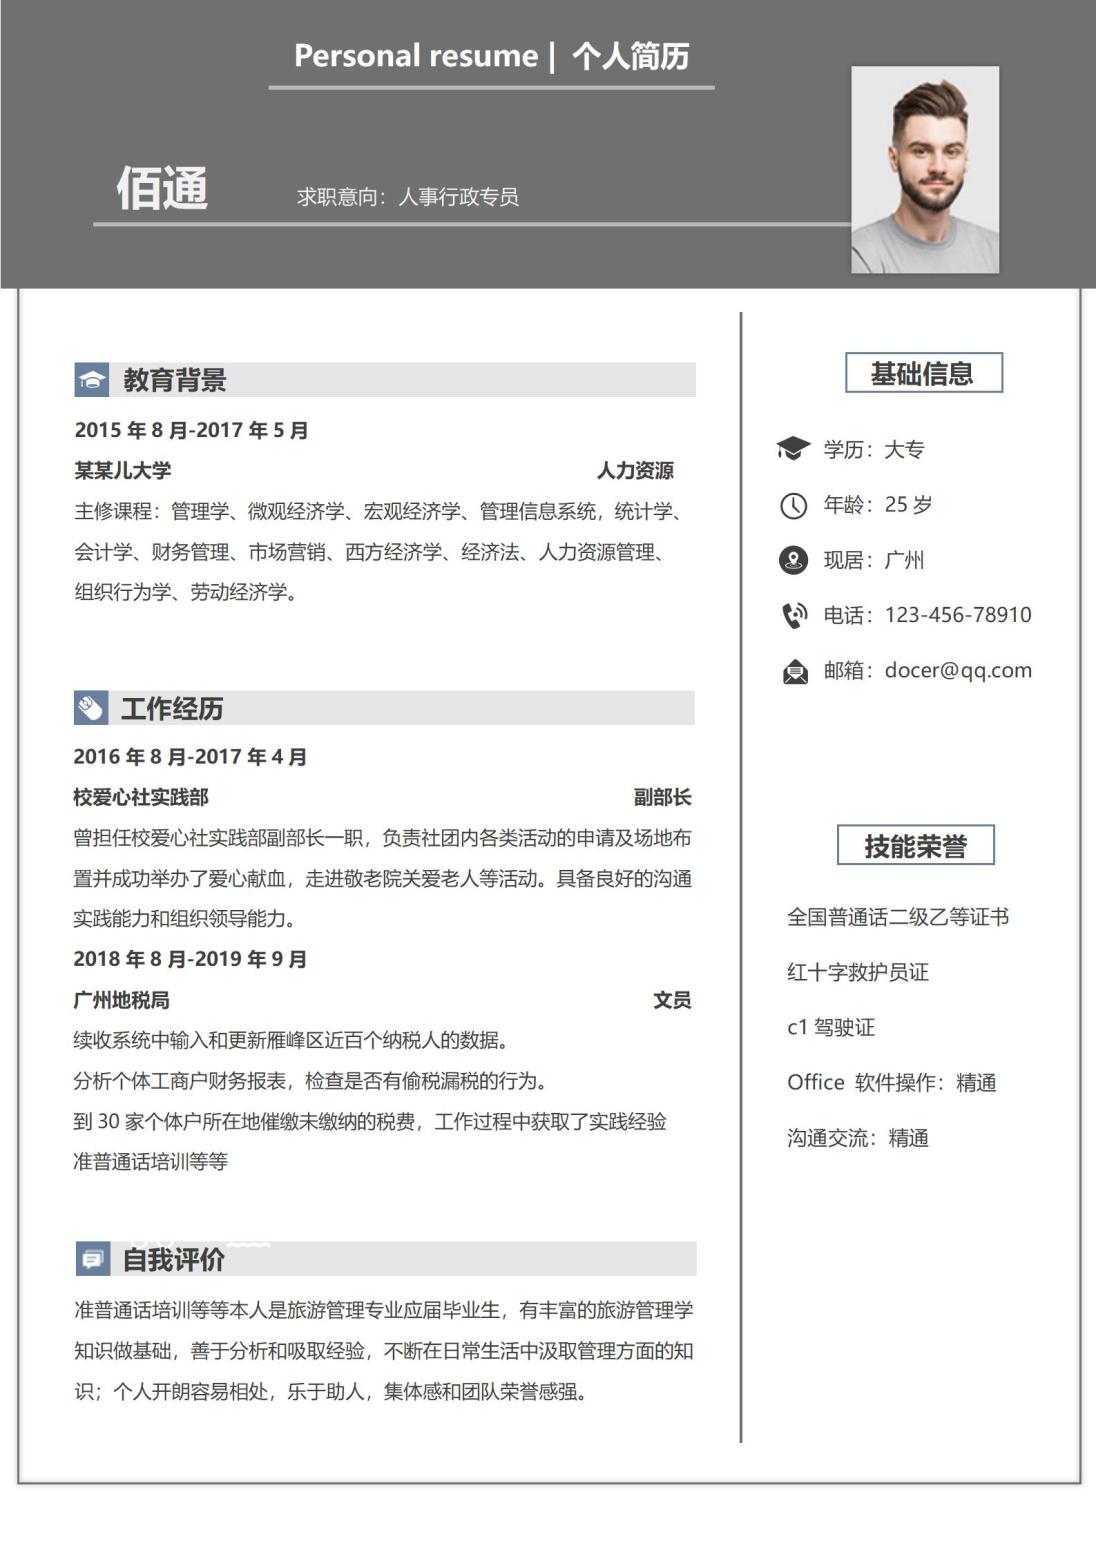Click the line starting 准普通话培训等等本人是旅游管理
This screenshot has width=1096, height=1550.
tap(384, 1310)
